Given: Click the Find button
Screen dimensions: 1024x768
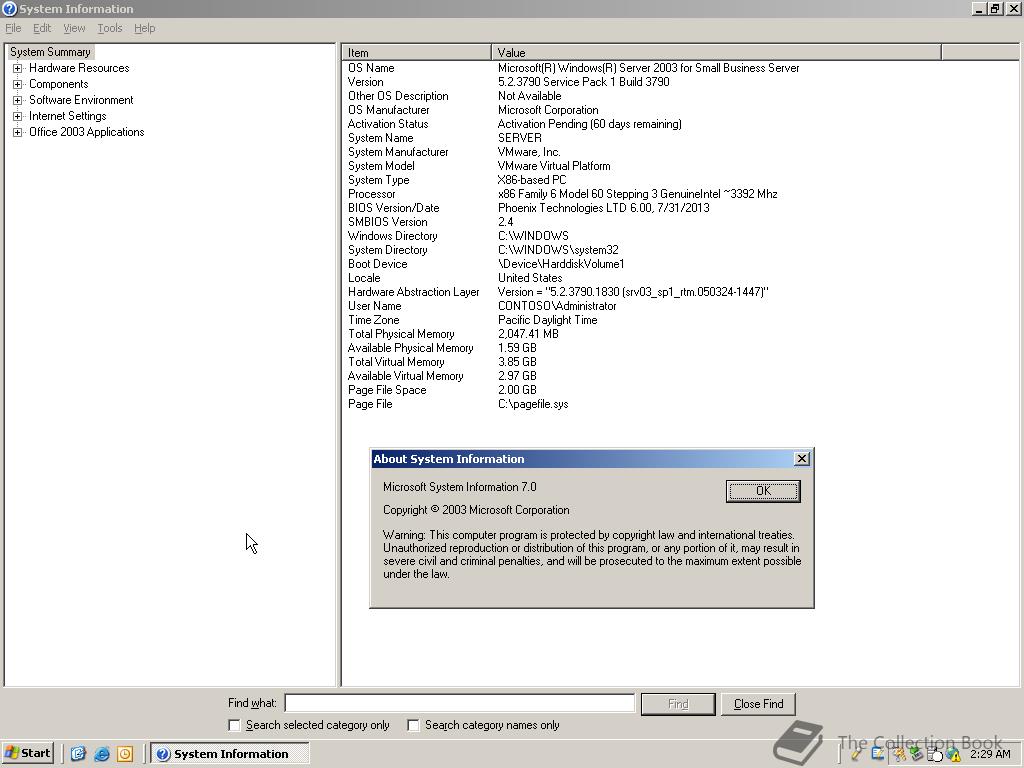Looking at the screenshot, I should click(678, 704).
